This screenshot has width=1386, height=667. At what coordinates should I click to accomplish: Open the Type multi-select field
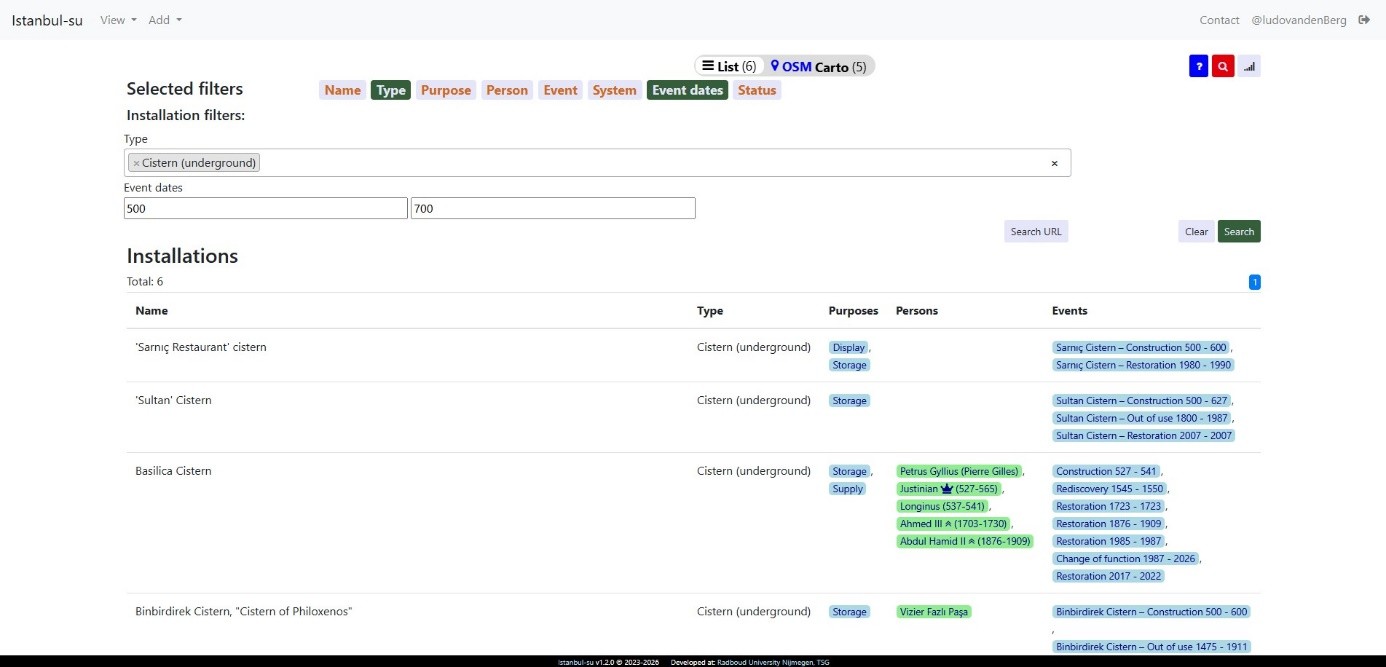(x=597, y=163)
